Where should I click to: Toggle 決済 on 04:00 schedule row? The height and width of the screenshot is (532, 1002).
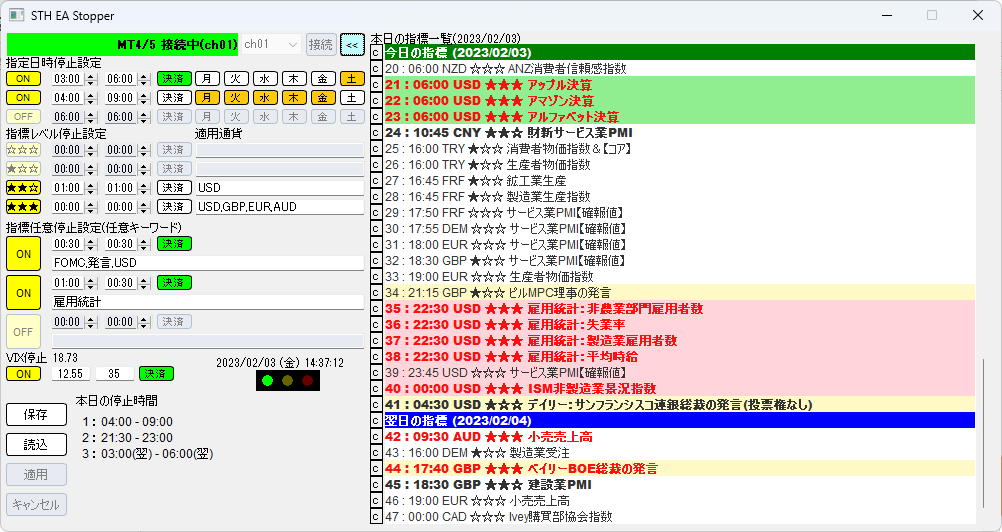(174, 98)
